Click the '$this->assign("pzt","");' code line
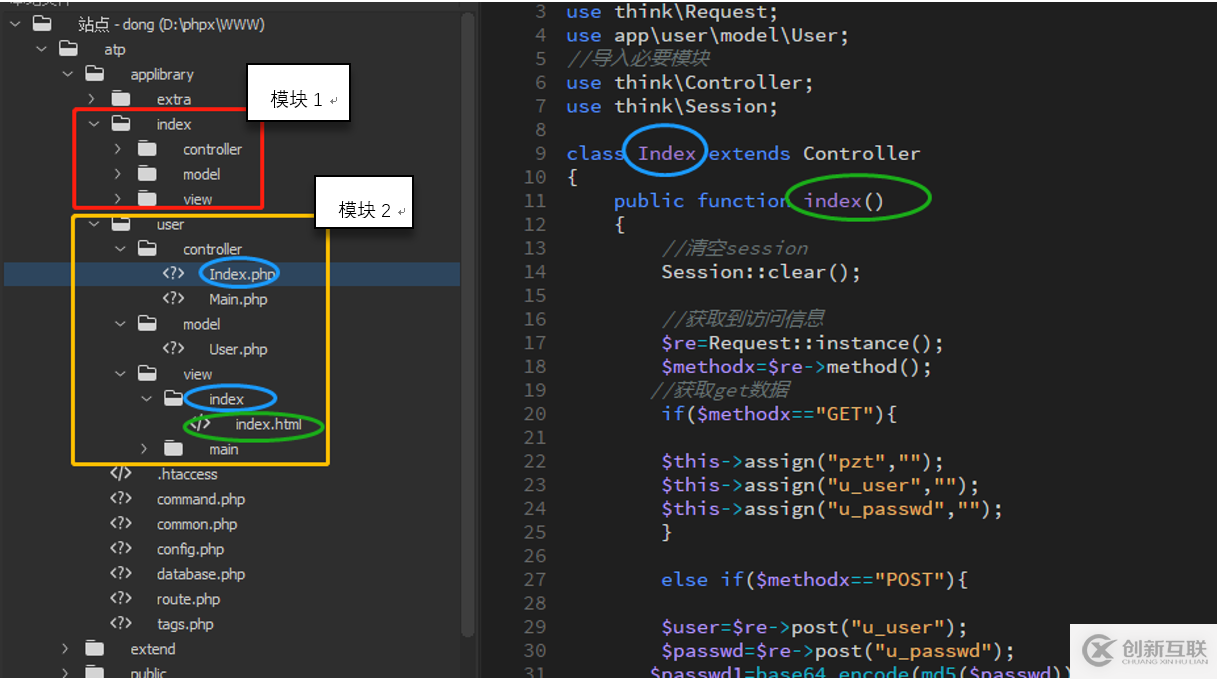 coord(802,461)
